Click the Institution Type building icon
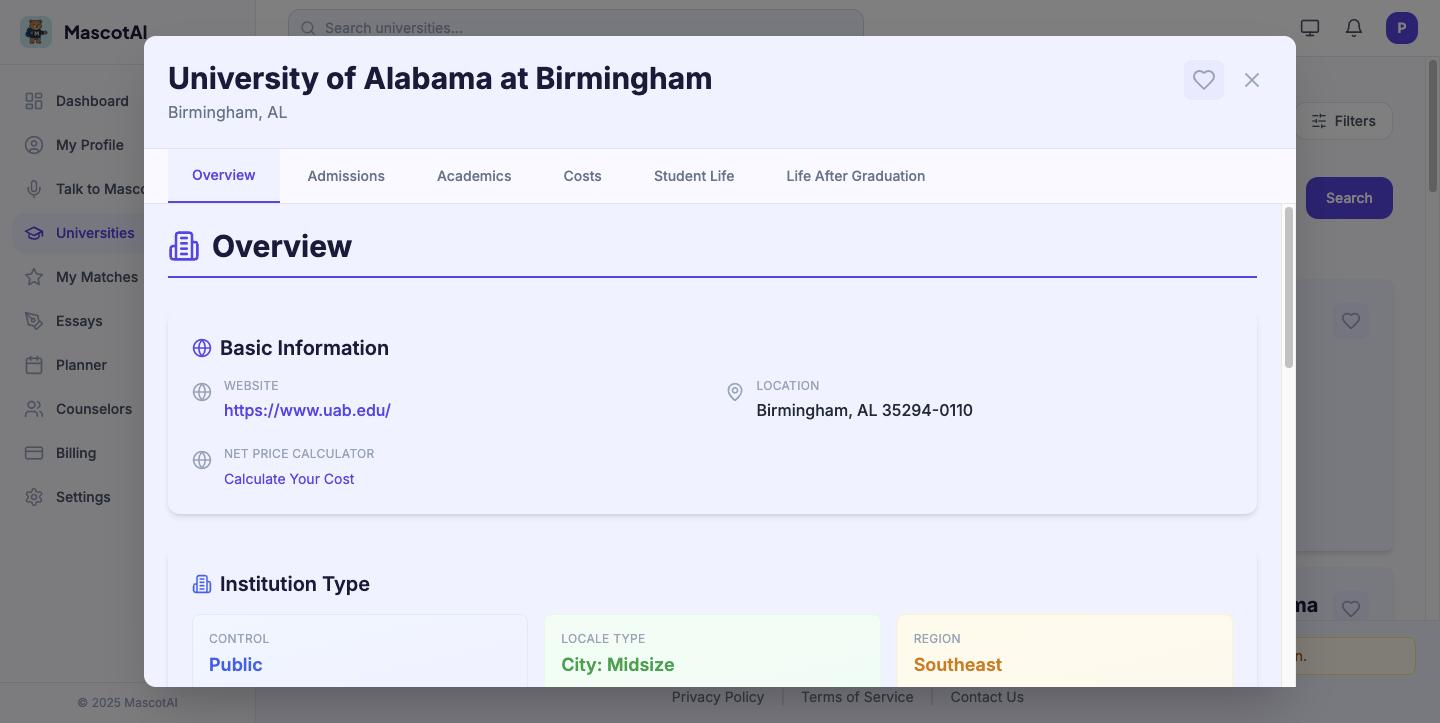 (x=202, y=584)
